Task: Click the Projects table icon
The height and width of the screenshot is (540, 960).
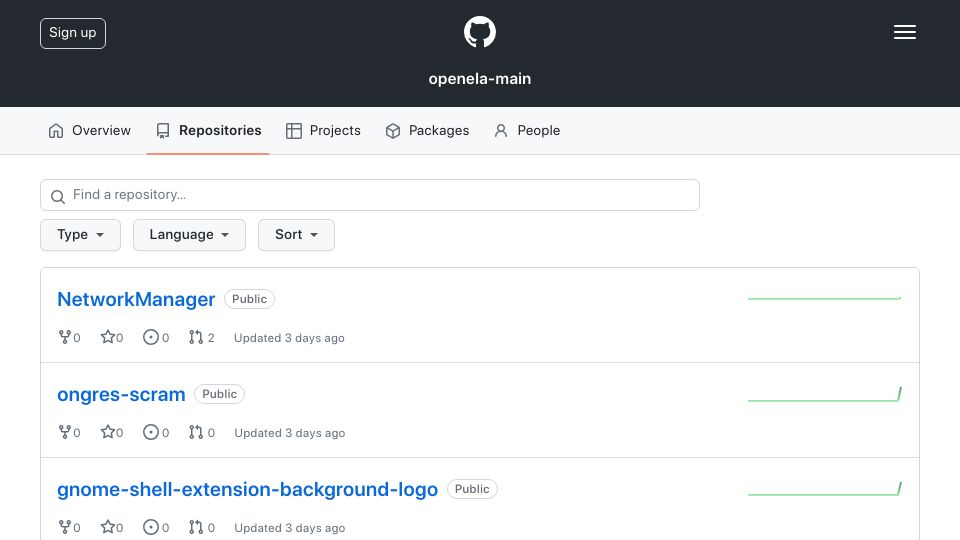Action: 294,131
